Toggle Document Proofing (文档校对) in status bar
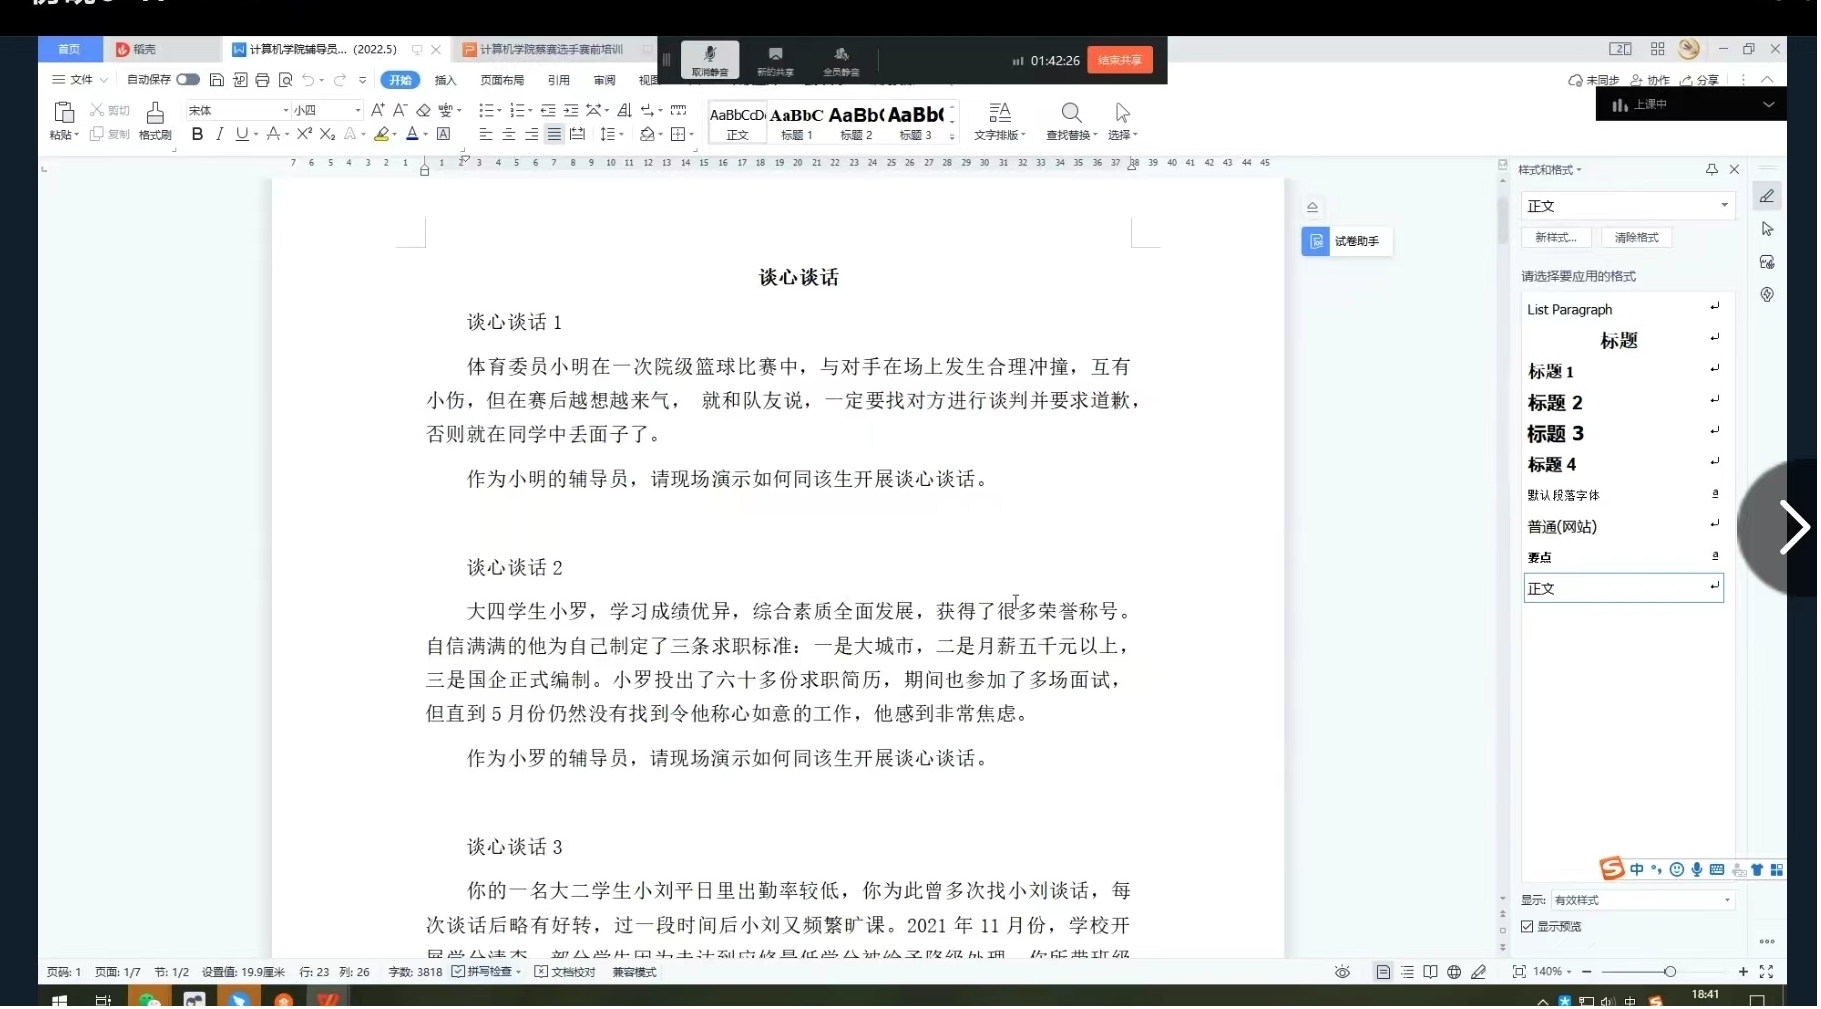 565,972
